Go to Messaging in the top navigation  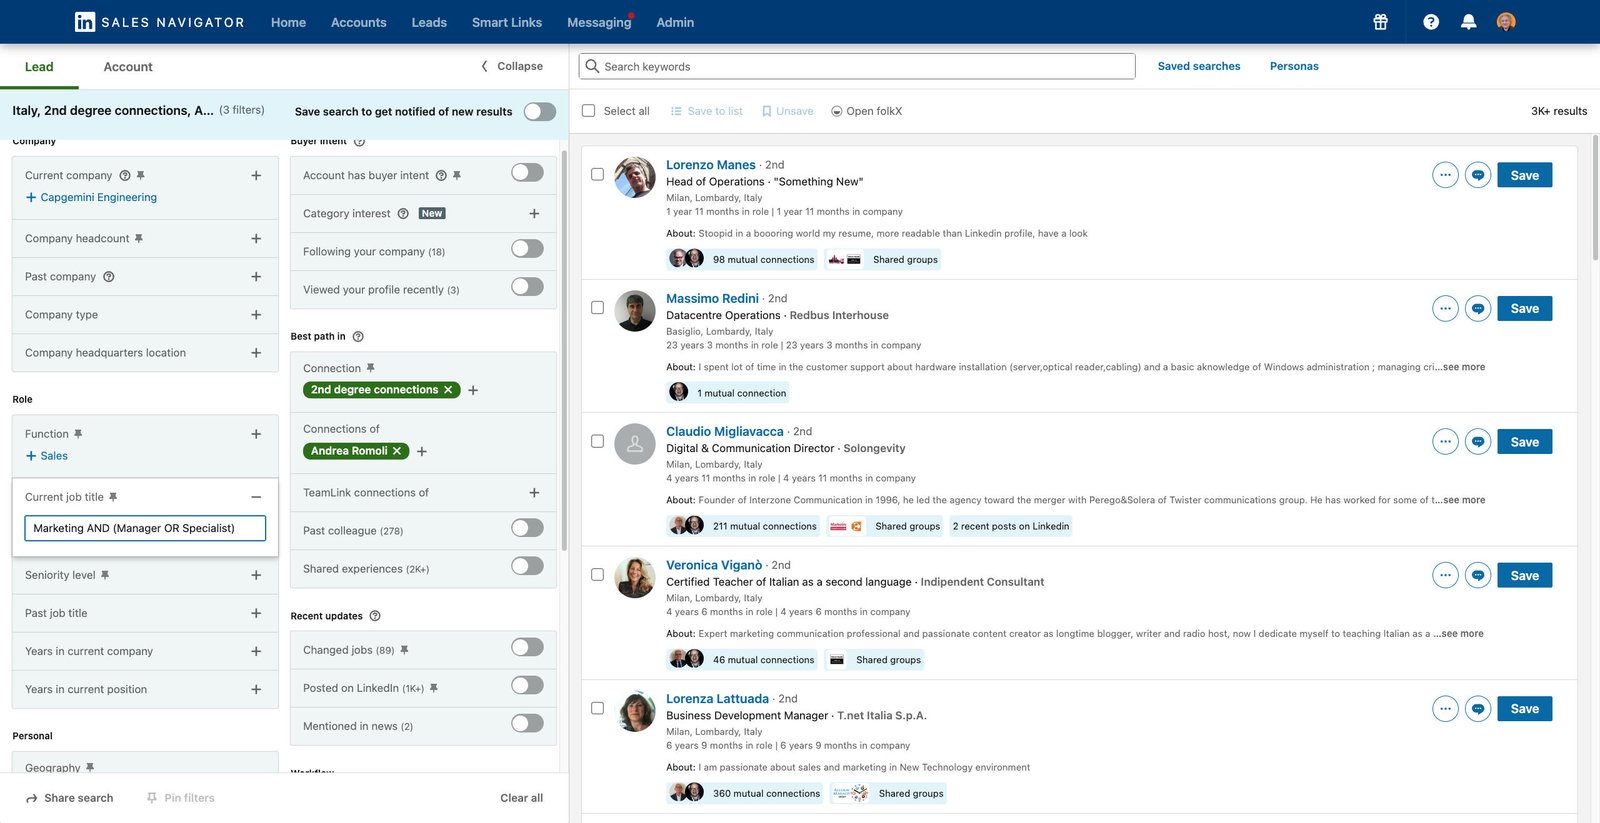(599, 22)
